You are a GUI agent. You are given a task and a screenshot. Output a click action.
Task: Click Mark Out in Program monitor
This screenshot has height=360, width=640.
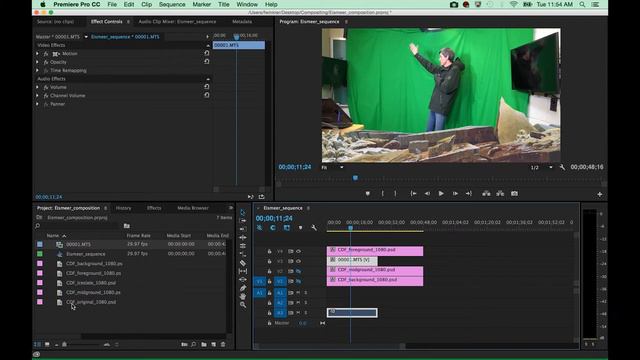395,193
